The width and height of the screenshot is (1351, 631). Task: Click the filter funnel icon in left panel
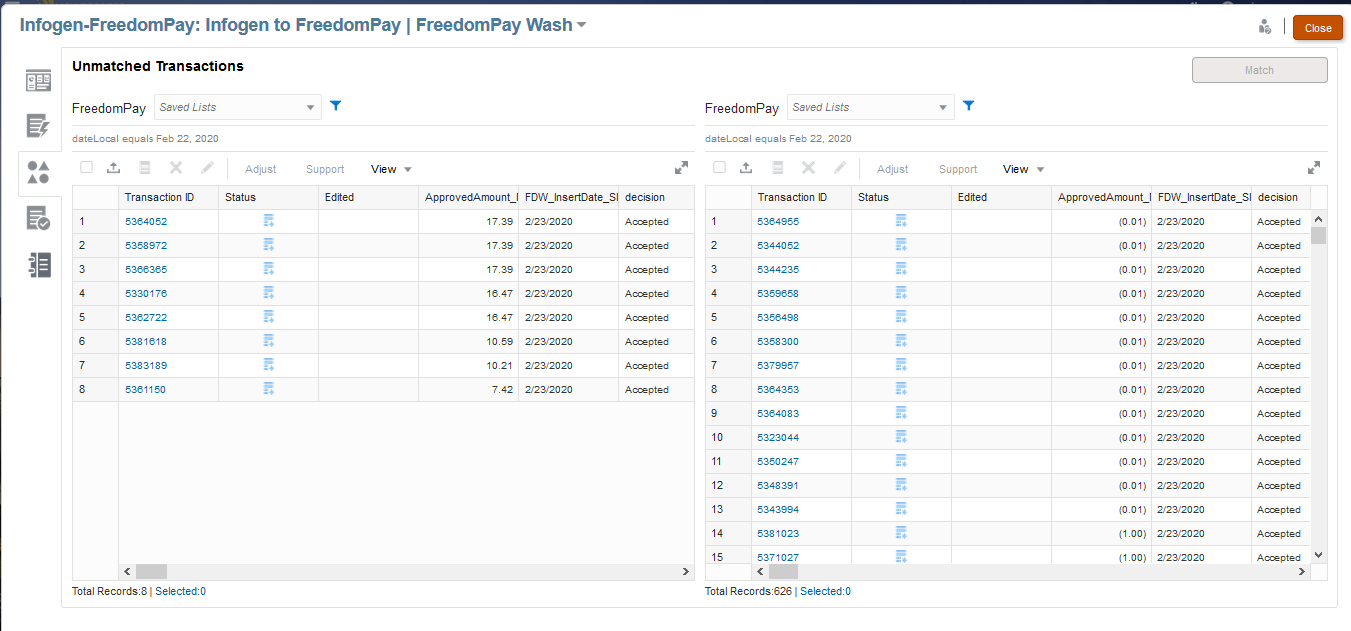[336, 106]
